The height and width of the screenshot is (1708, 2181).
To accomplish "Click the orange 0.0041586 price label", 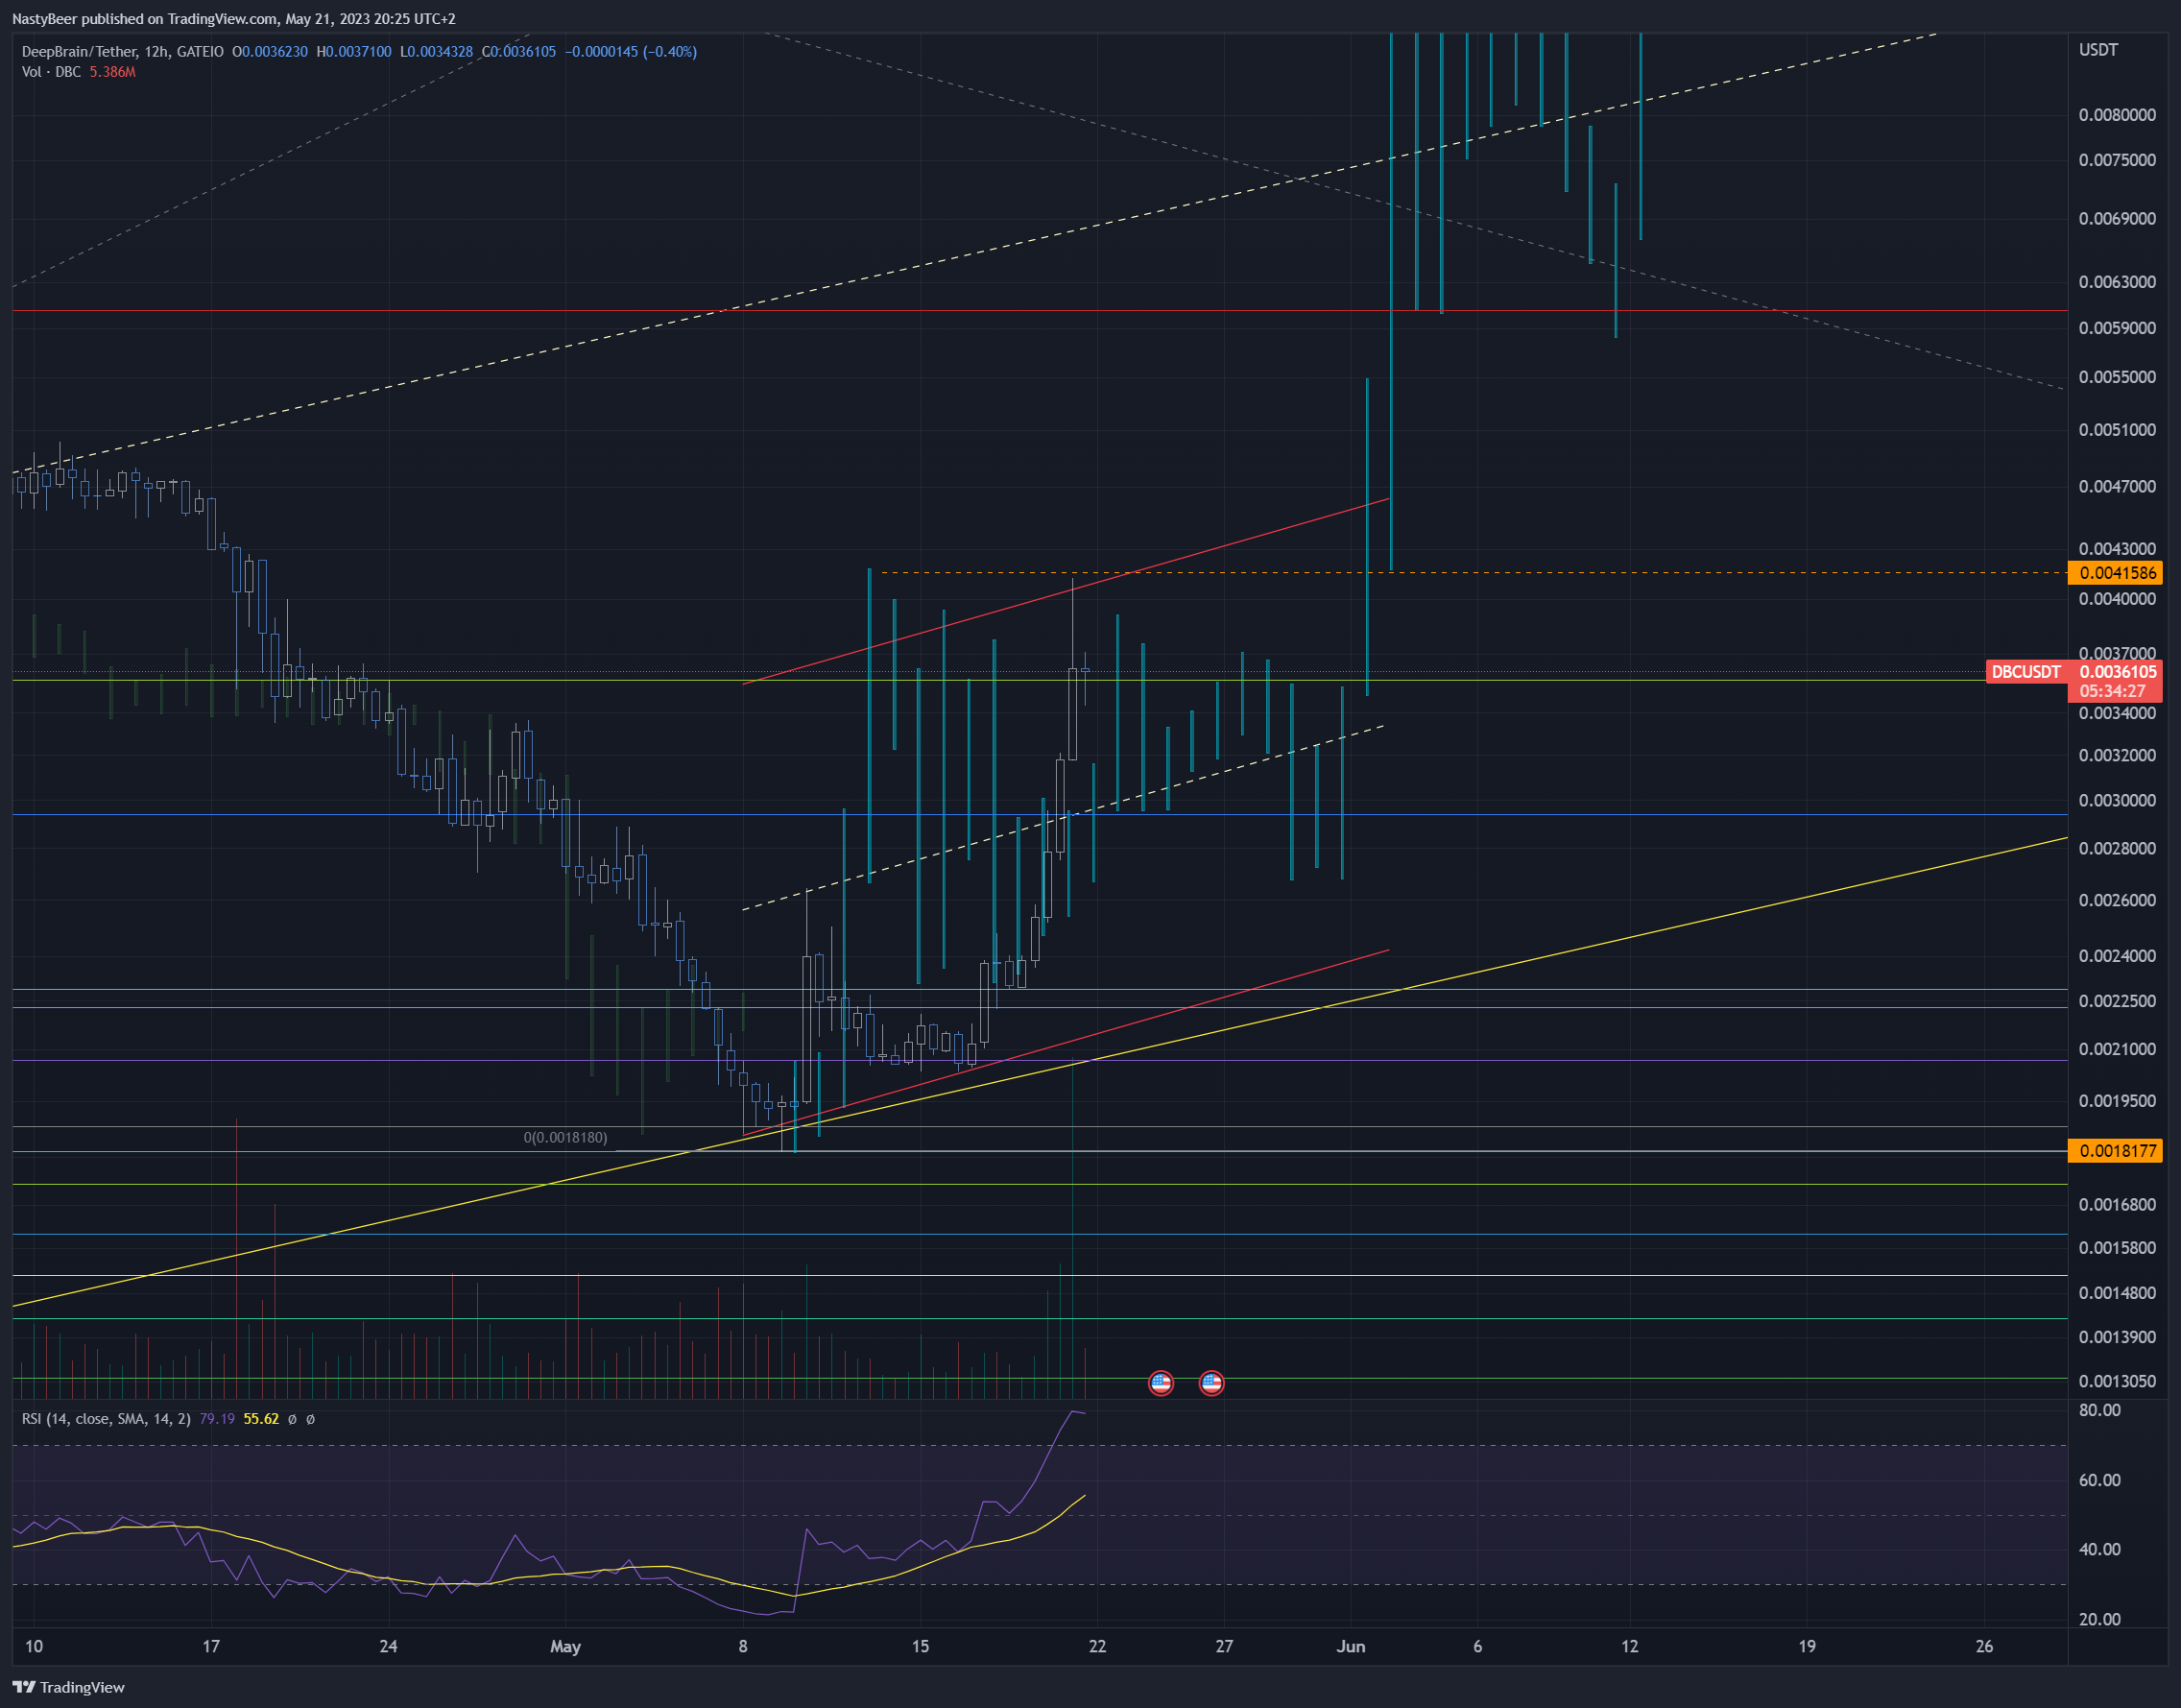I will tap(2117, 573).
